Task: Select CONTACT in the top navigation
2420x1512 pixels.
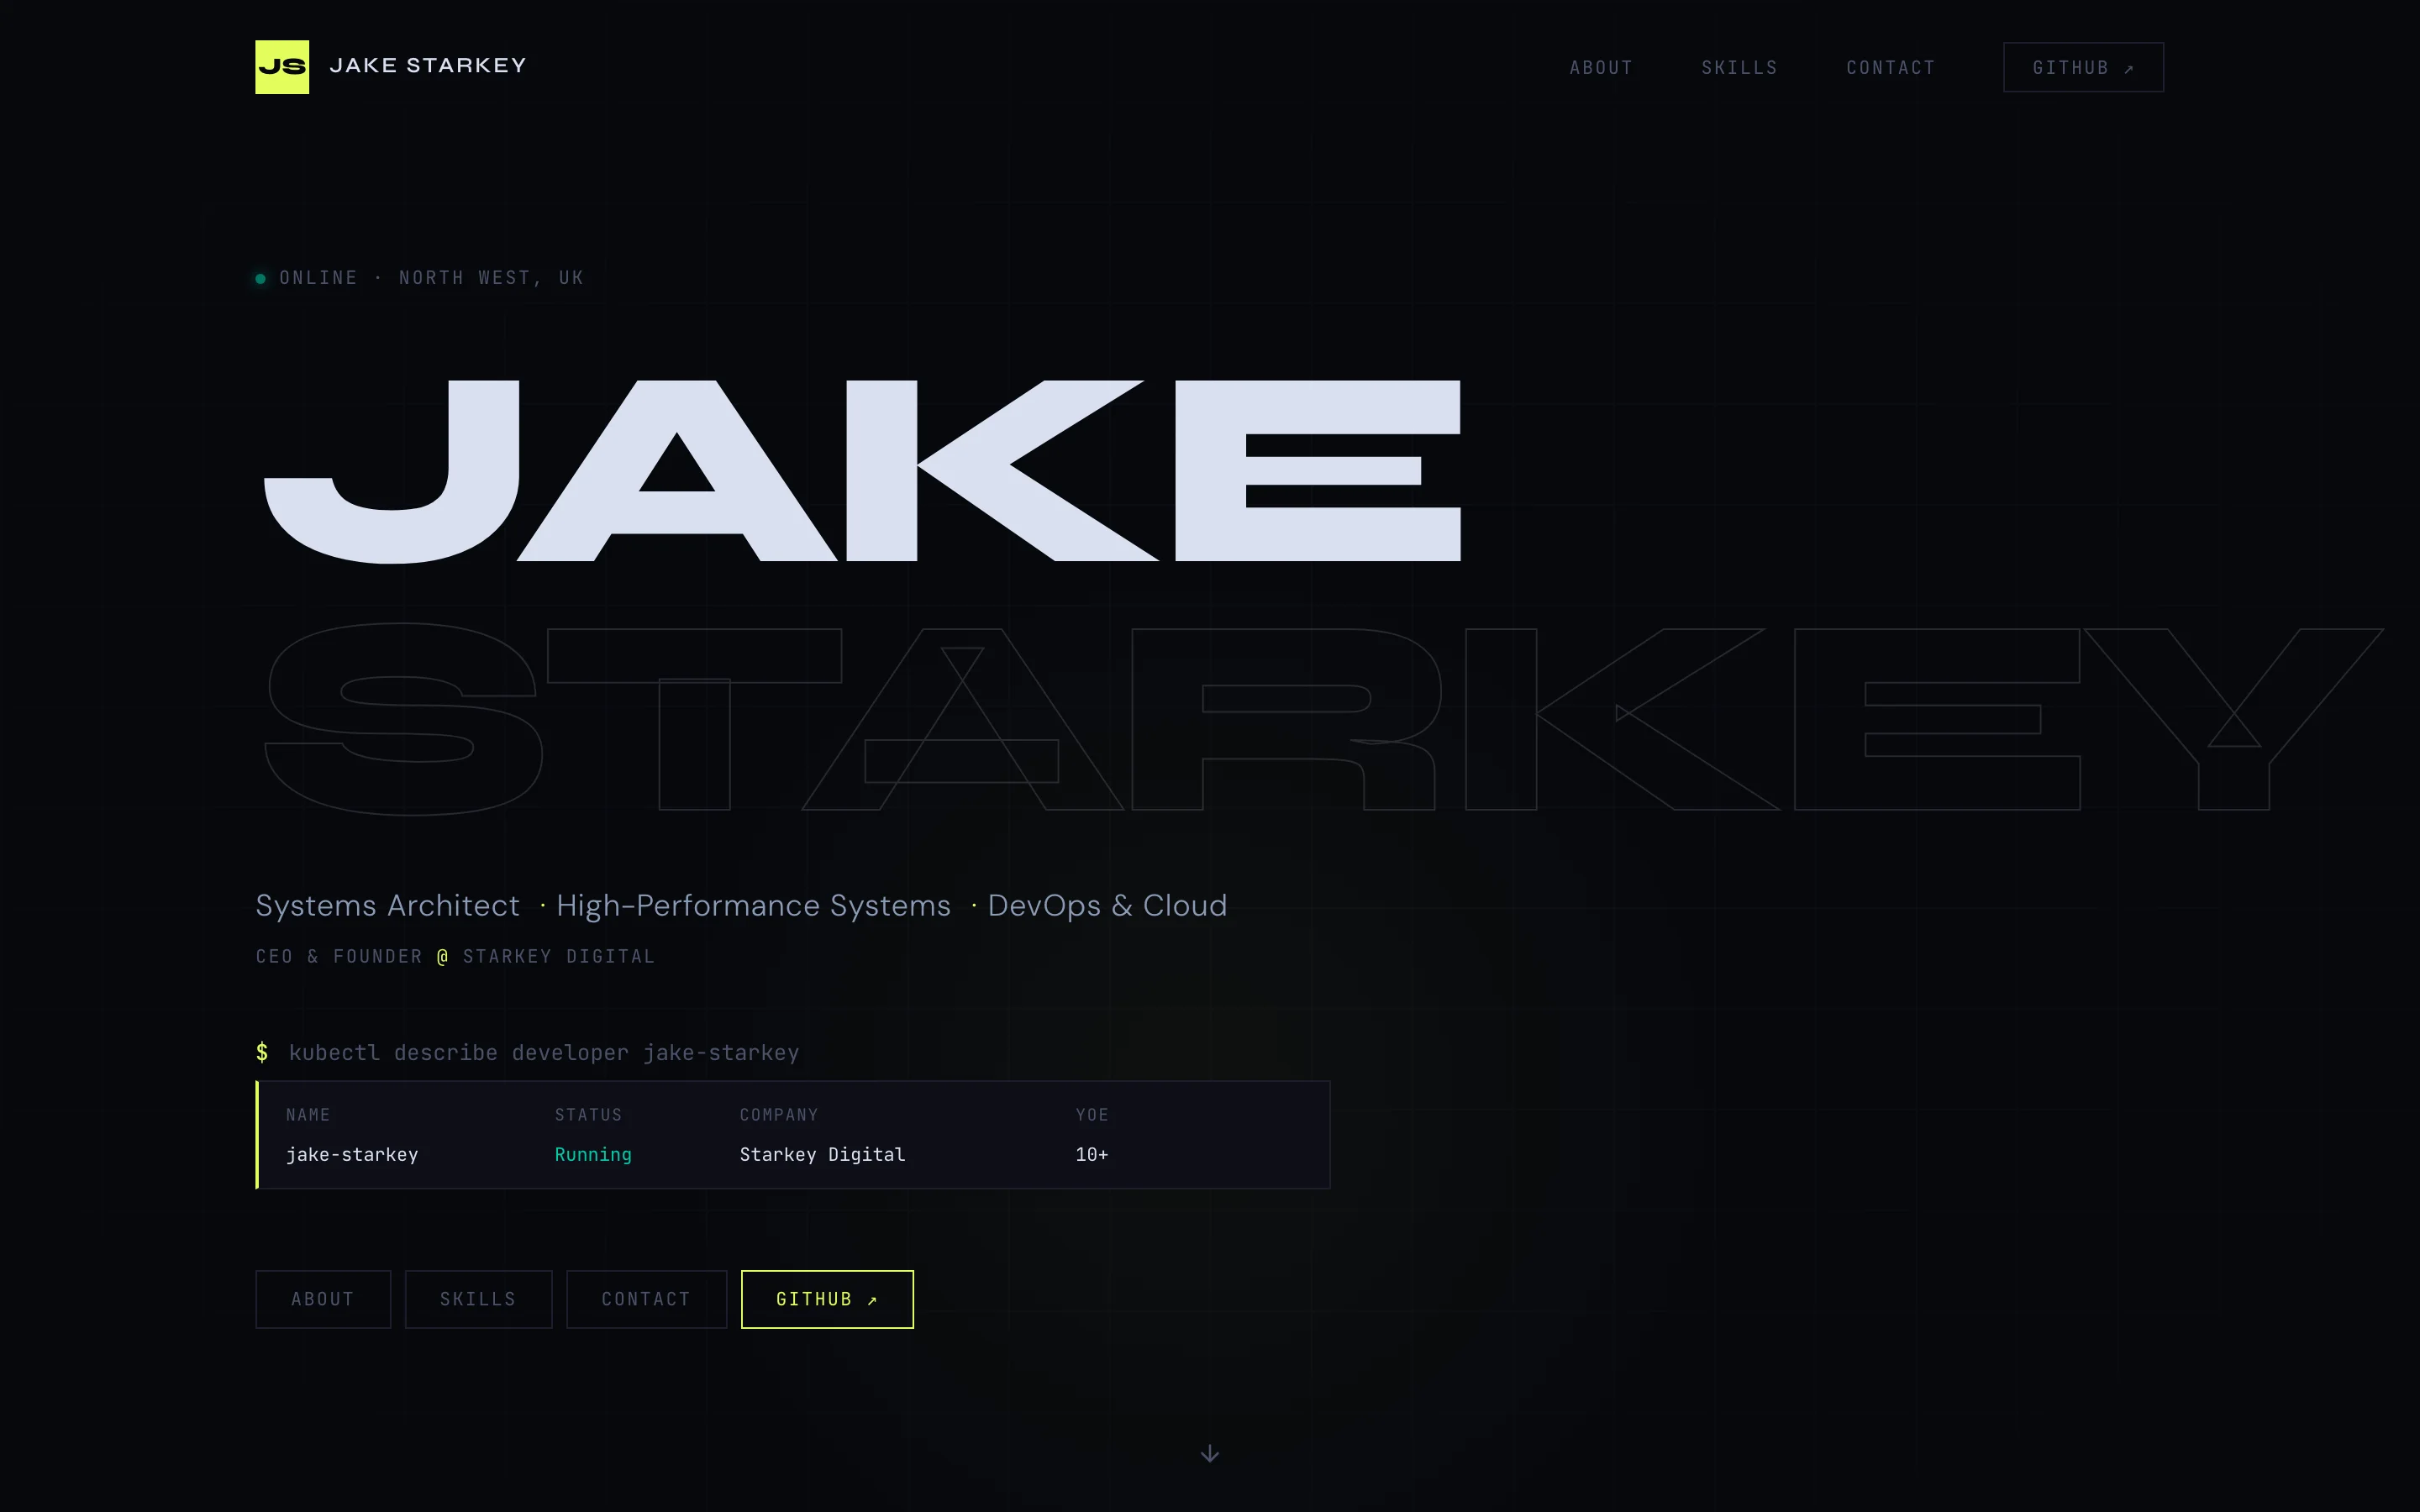Action: click(1890, 67)
